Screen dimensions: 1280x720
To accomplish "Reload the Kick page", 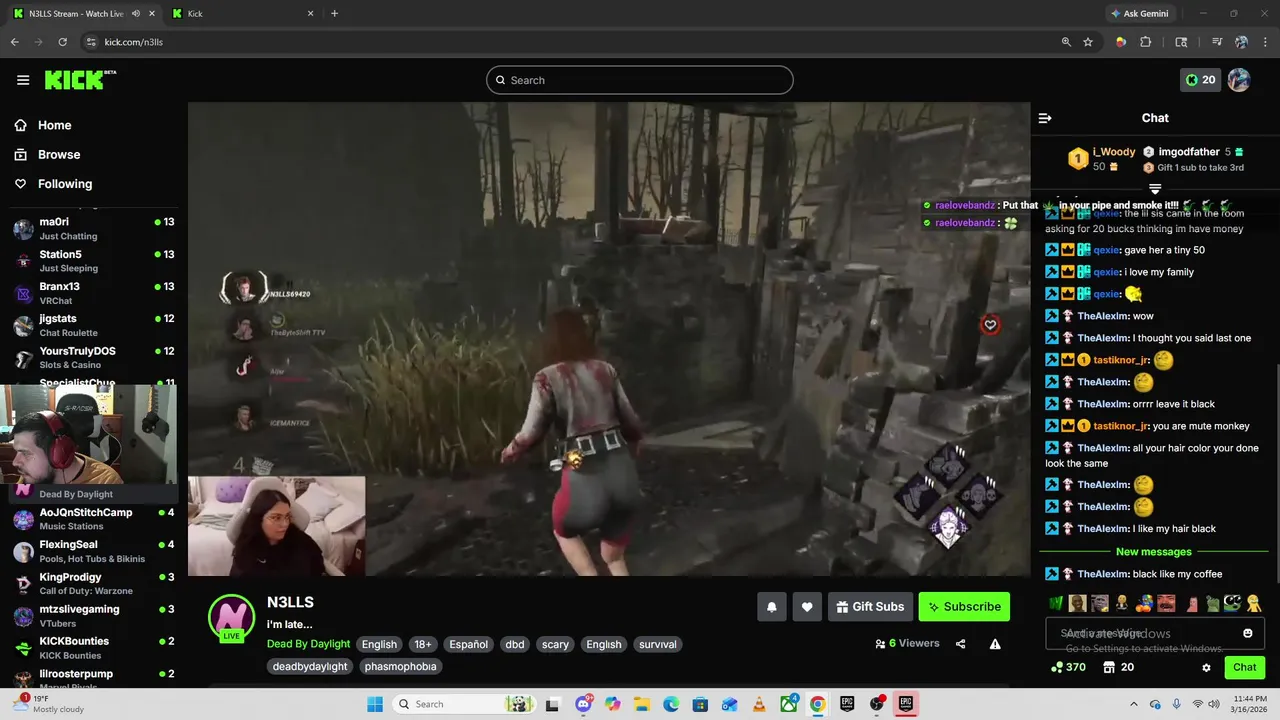I will [x=62, y=42].
